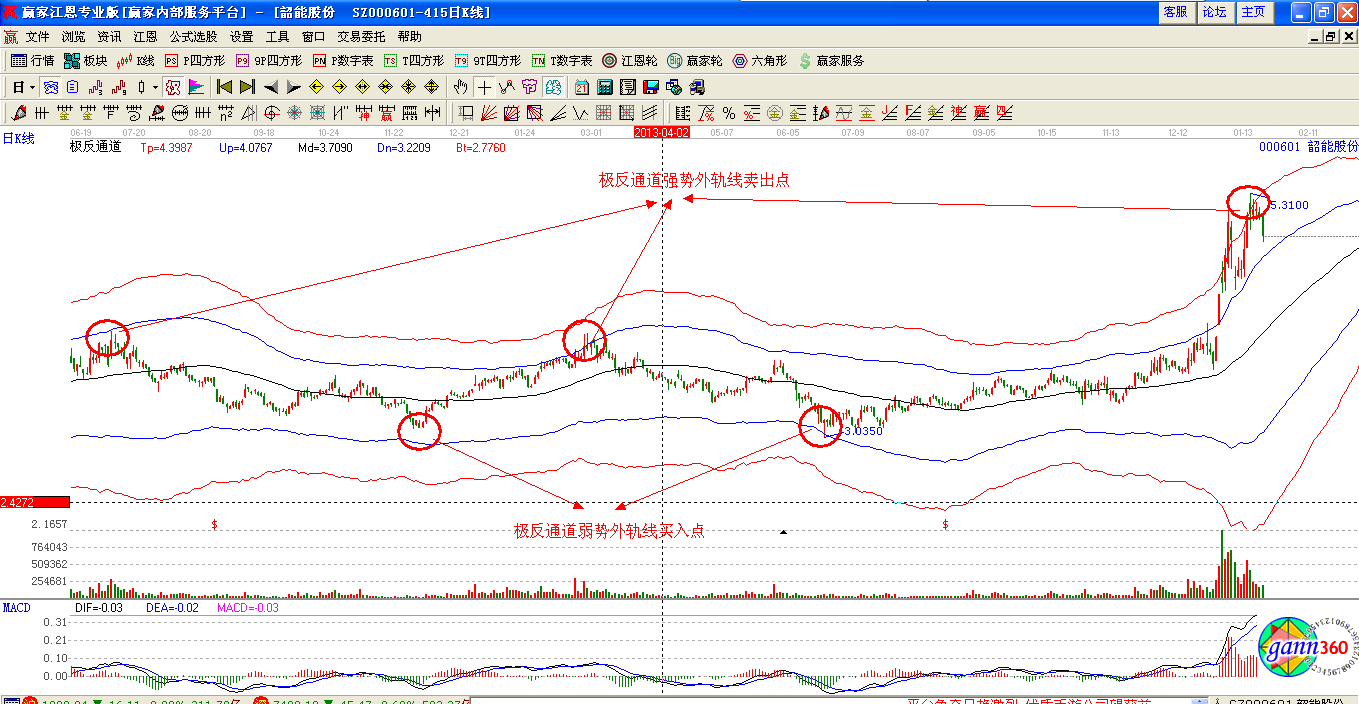Viewport: 1359px width, 704px height.
Task: Click the 论坛 forum button
Action: (x=1213, y=12)
